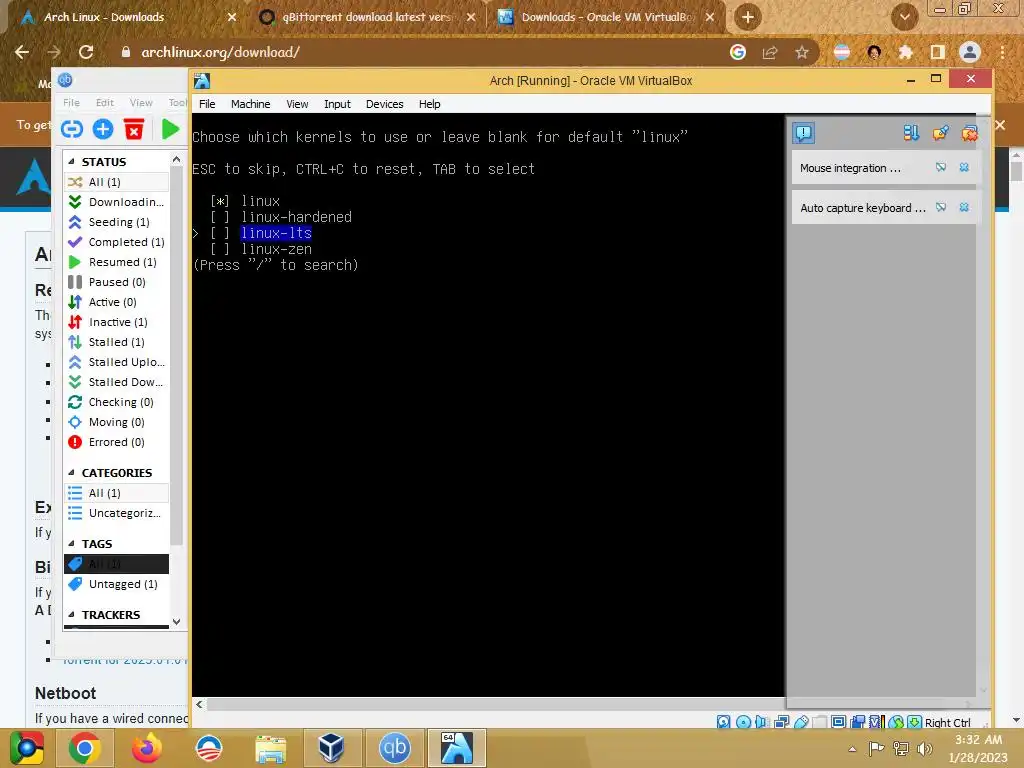Open qBittorrent from the taskbar
1024x768 pixels.
point(394,748)
